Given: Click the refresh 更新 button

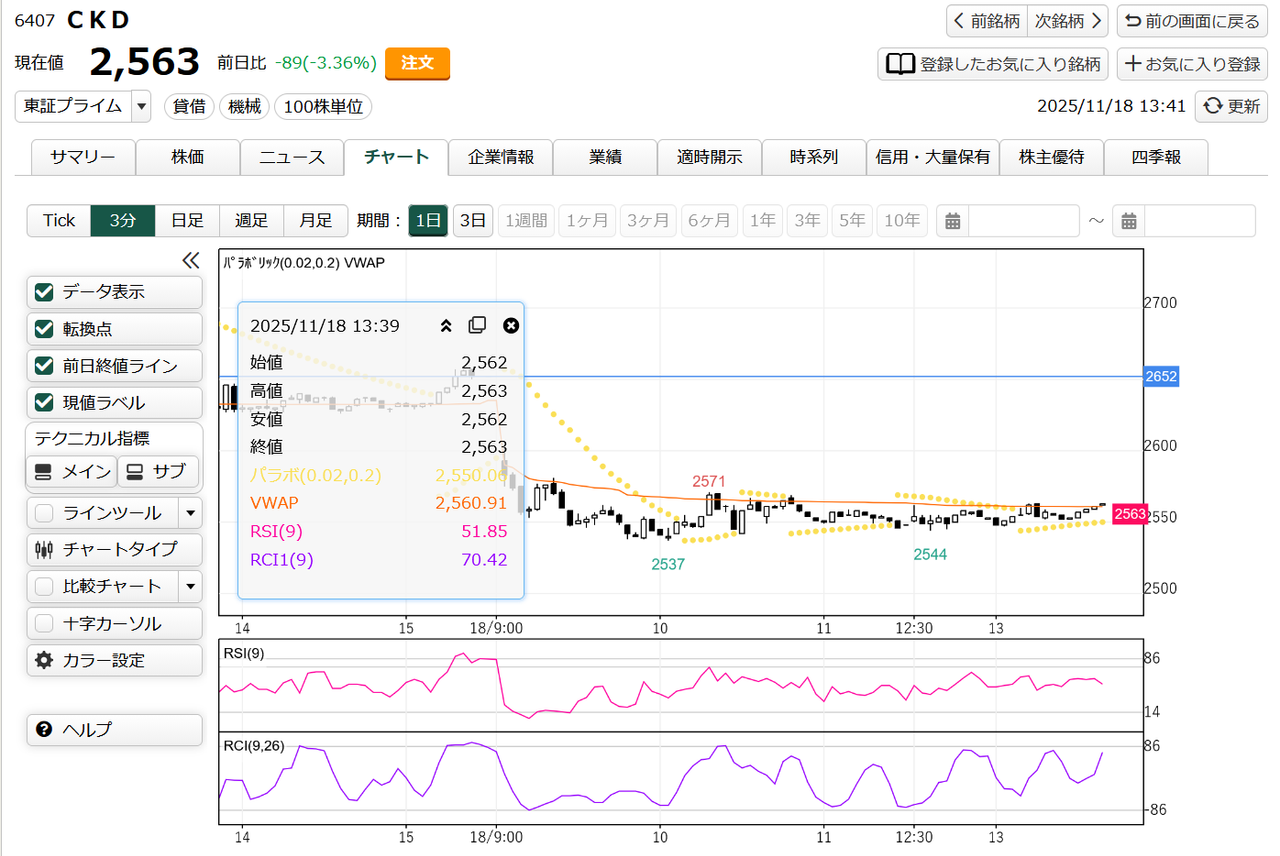Looking at the screenshot, I should pos(1231,106).
